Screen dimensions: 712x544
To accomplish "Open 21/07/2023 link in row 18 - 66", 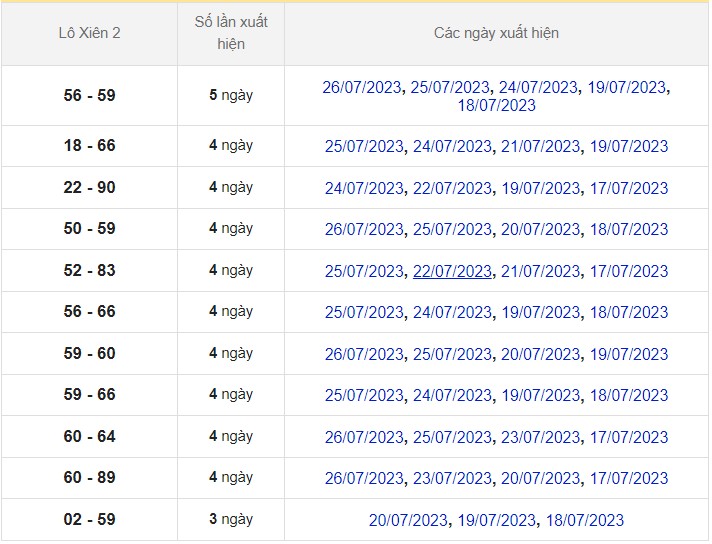I will click(540, 146).
